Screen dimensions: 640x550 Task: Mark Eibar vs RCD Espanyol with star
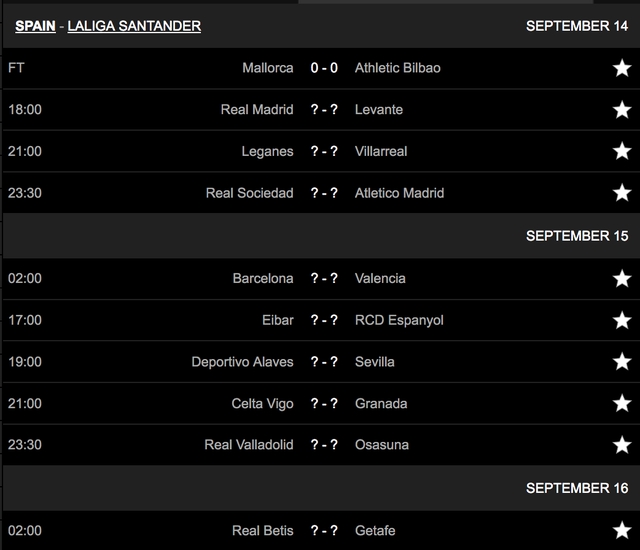[x=622, y=321]
